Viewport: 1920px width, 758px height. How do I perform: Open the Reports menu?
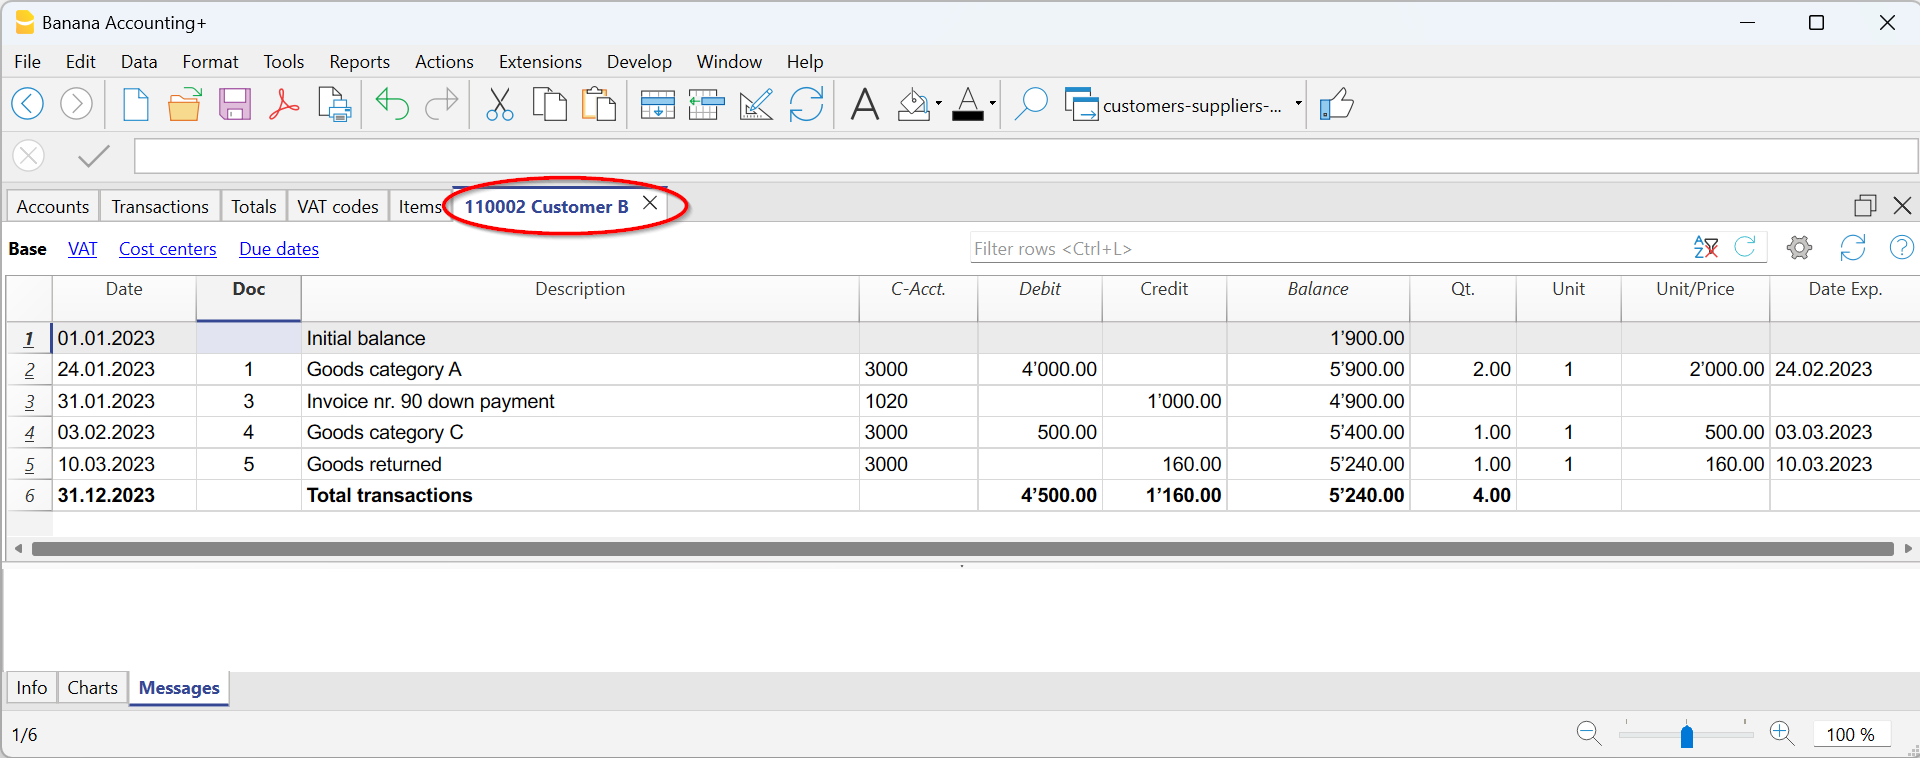[359, 62]
